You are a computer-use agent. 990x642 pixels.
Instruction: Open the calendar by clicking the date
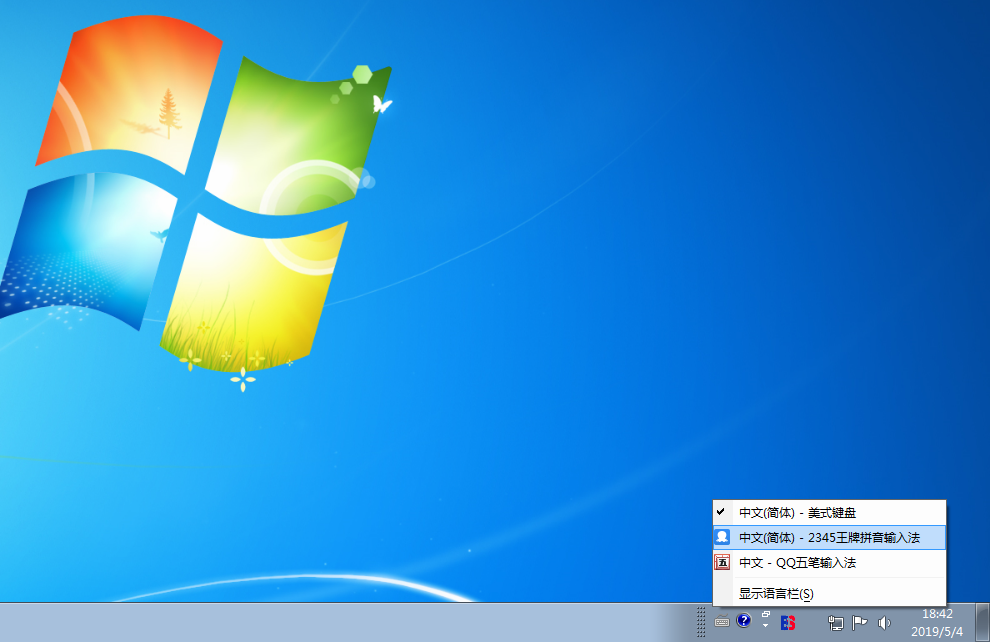point(937,630)
